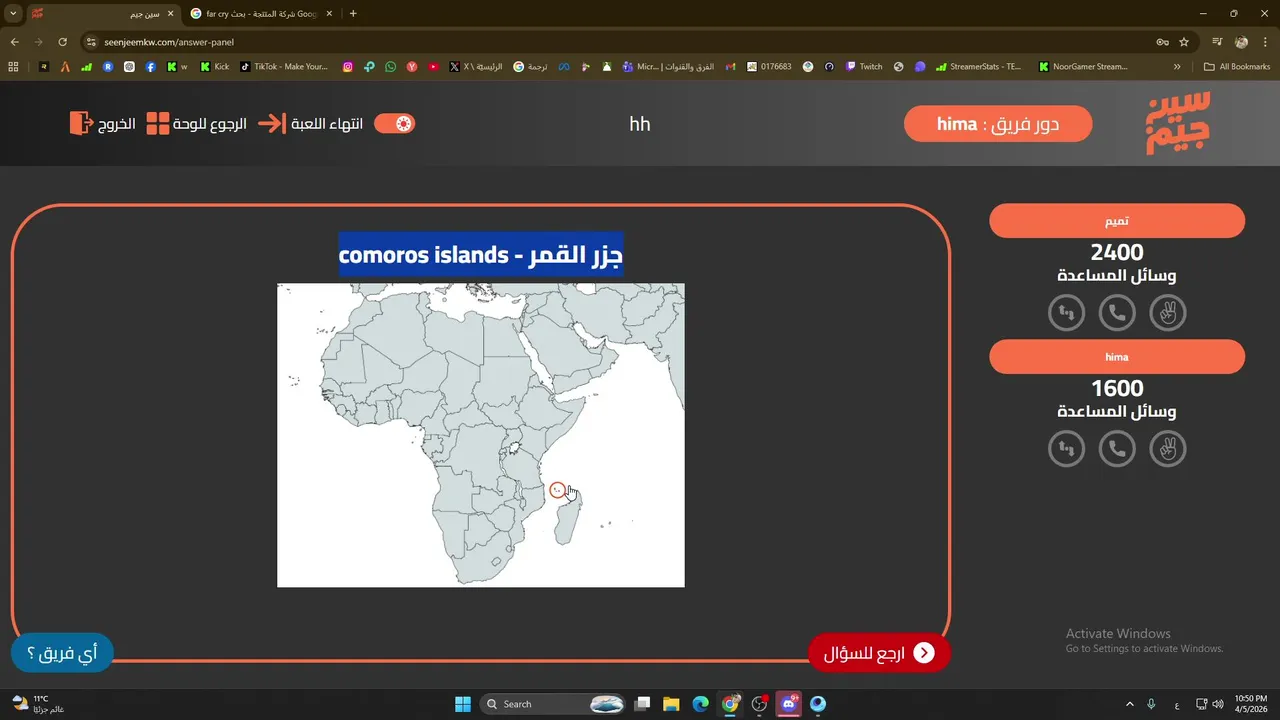Switch to the far cry Google search tab
This screenshot has height=720, width=1280.
[262, 14]
